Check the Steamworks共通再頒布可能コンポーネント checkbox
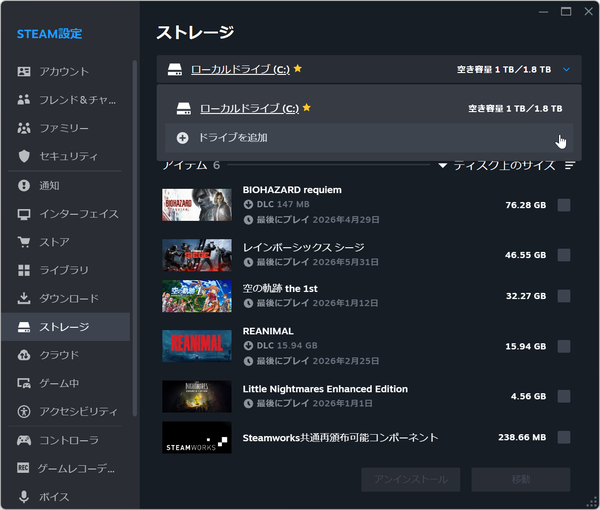 pos(564,437)
